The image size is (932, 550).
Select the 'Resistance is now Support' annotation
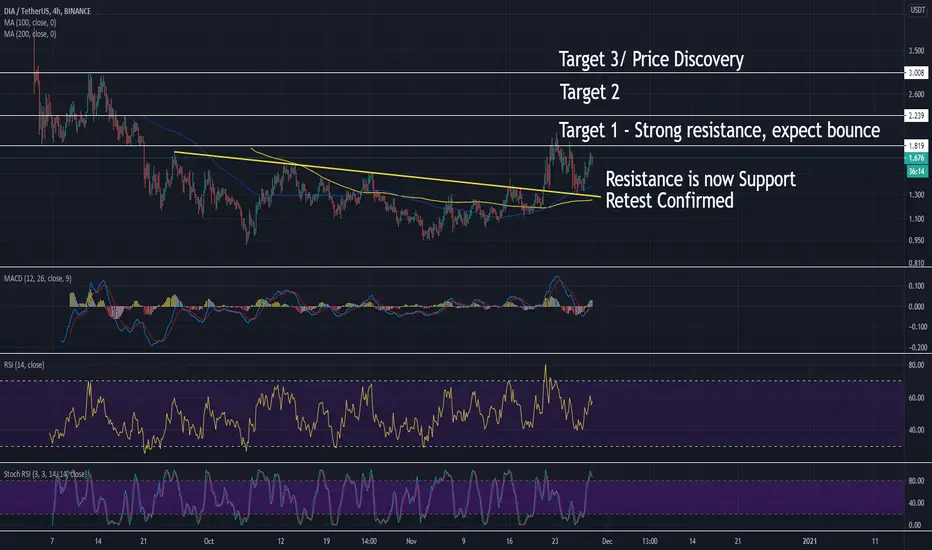(700, 179)
